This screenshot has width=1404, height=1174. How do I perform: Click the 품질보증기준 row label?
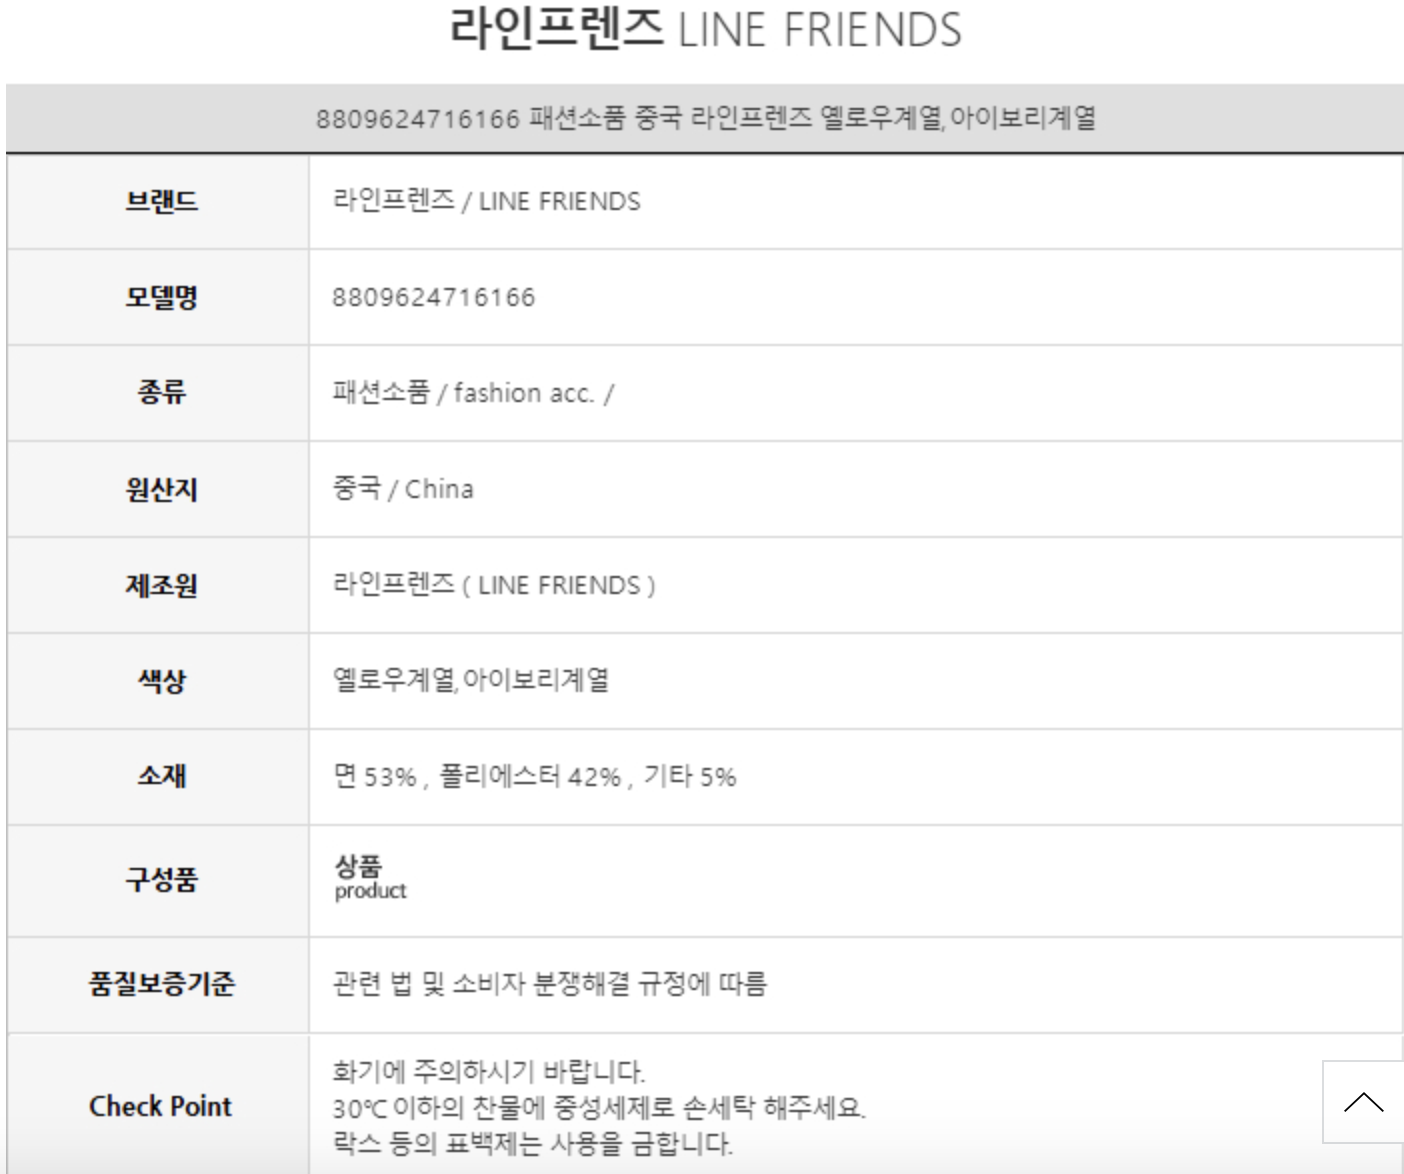pos(161,983)
